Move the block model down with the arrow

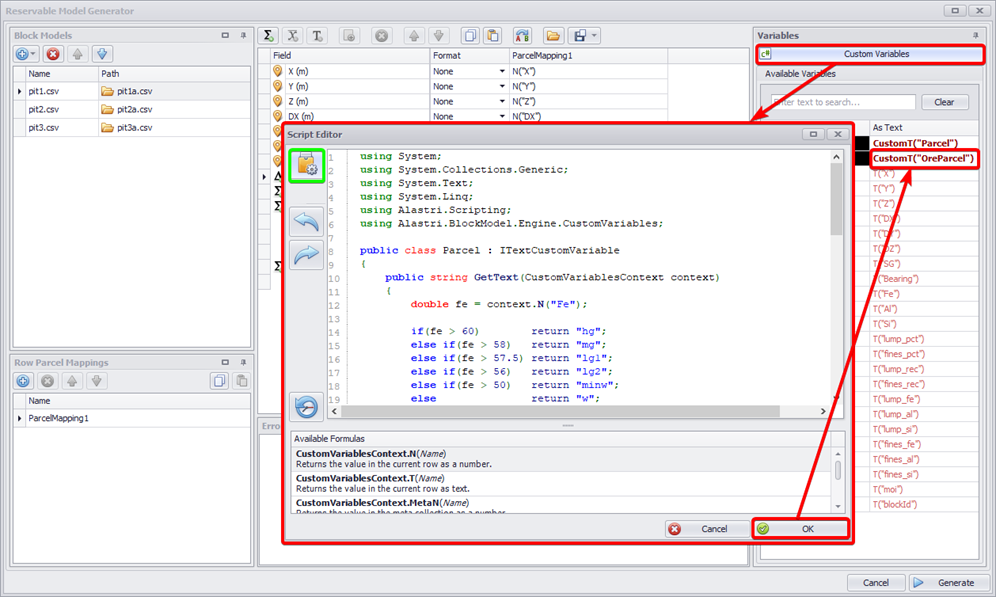[101, 54]
